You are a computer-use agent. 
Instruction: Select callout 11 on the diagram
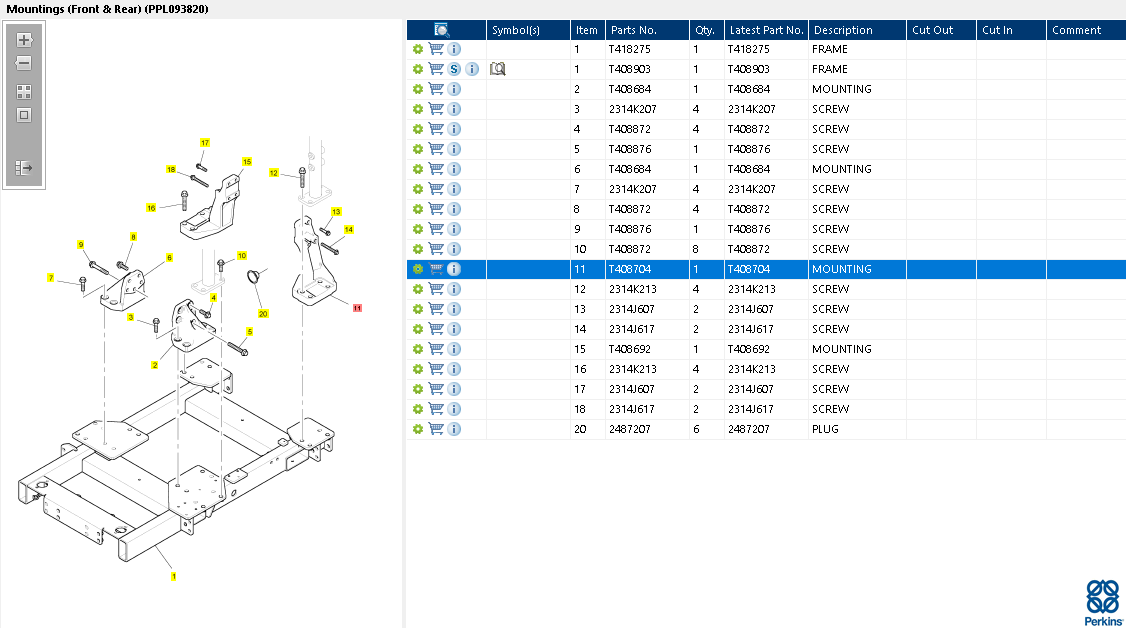pyautogui.click(x=357, y=308)
